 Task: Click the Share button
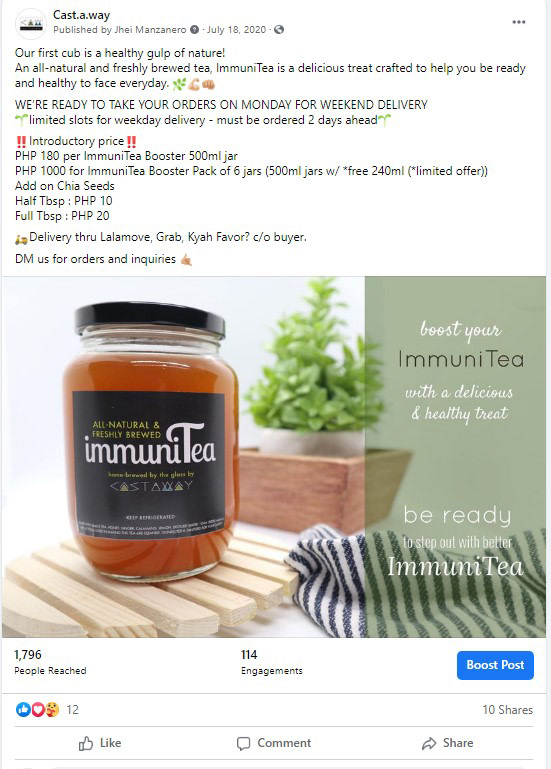(447, 743)
